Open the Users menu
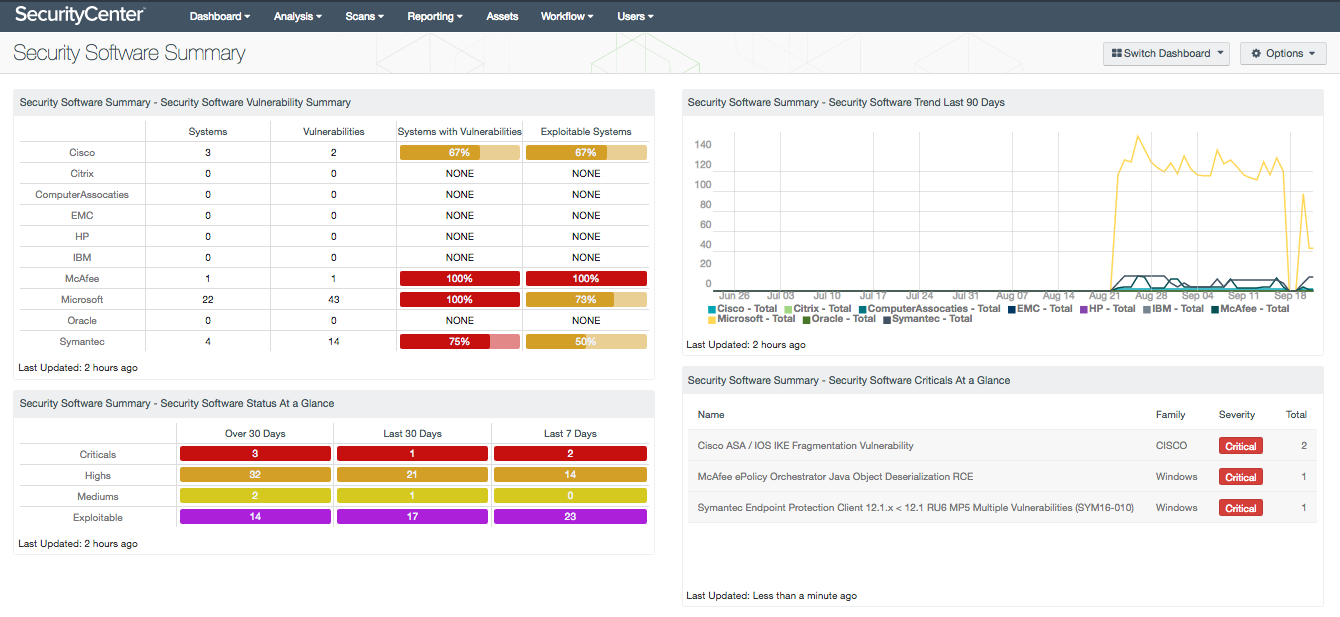This screenshot has height=617, width=1340. tap(635, 16)
